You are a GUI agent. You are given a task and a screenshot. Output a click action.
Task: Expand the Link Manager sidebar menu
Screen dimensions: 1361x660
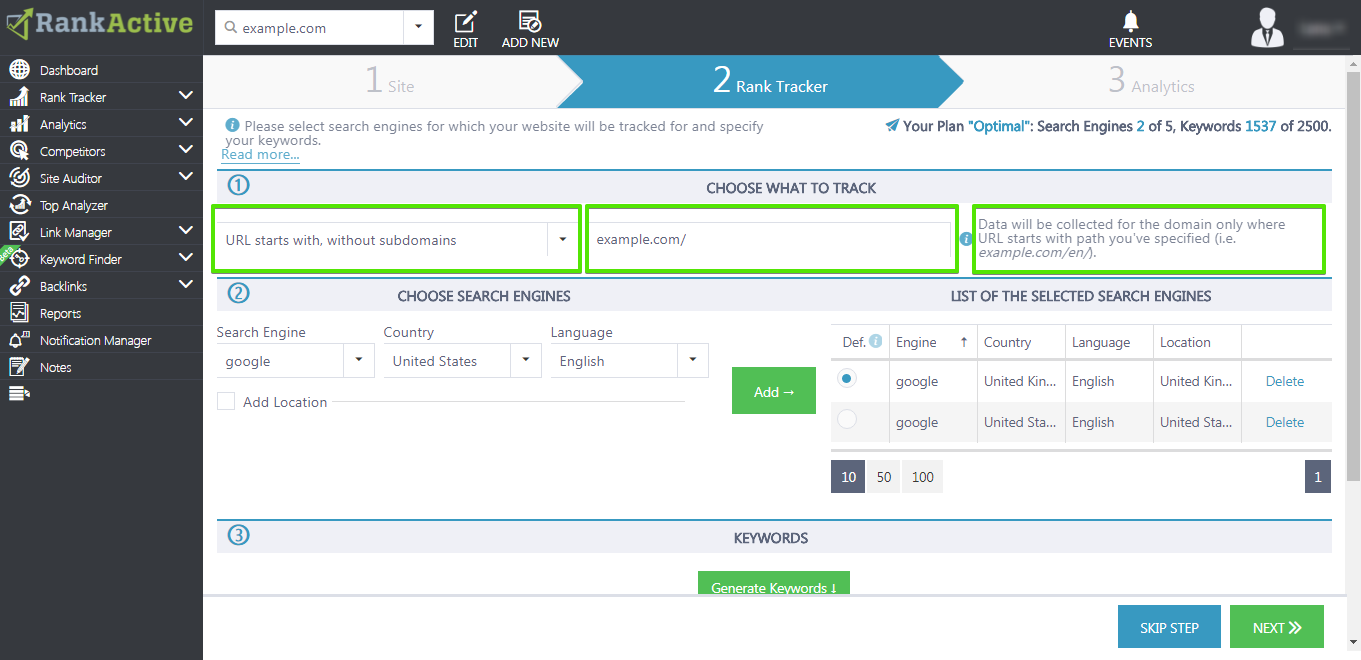[x=185, y=231]
